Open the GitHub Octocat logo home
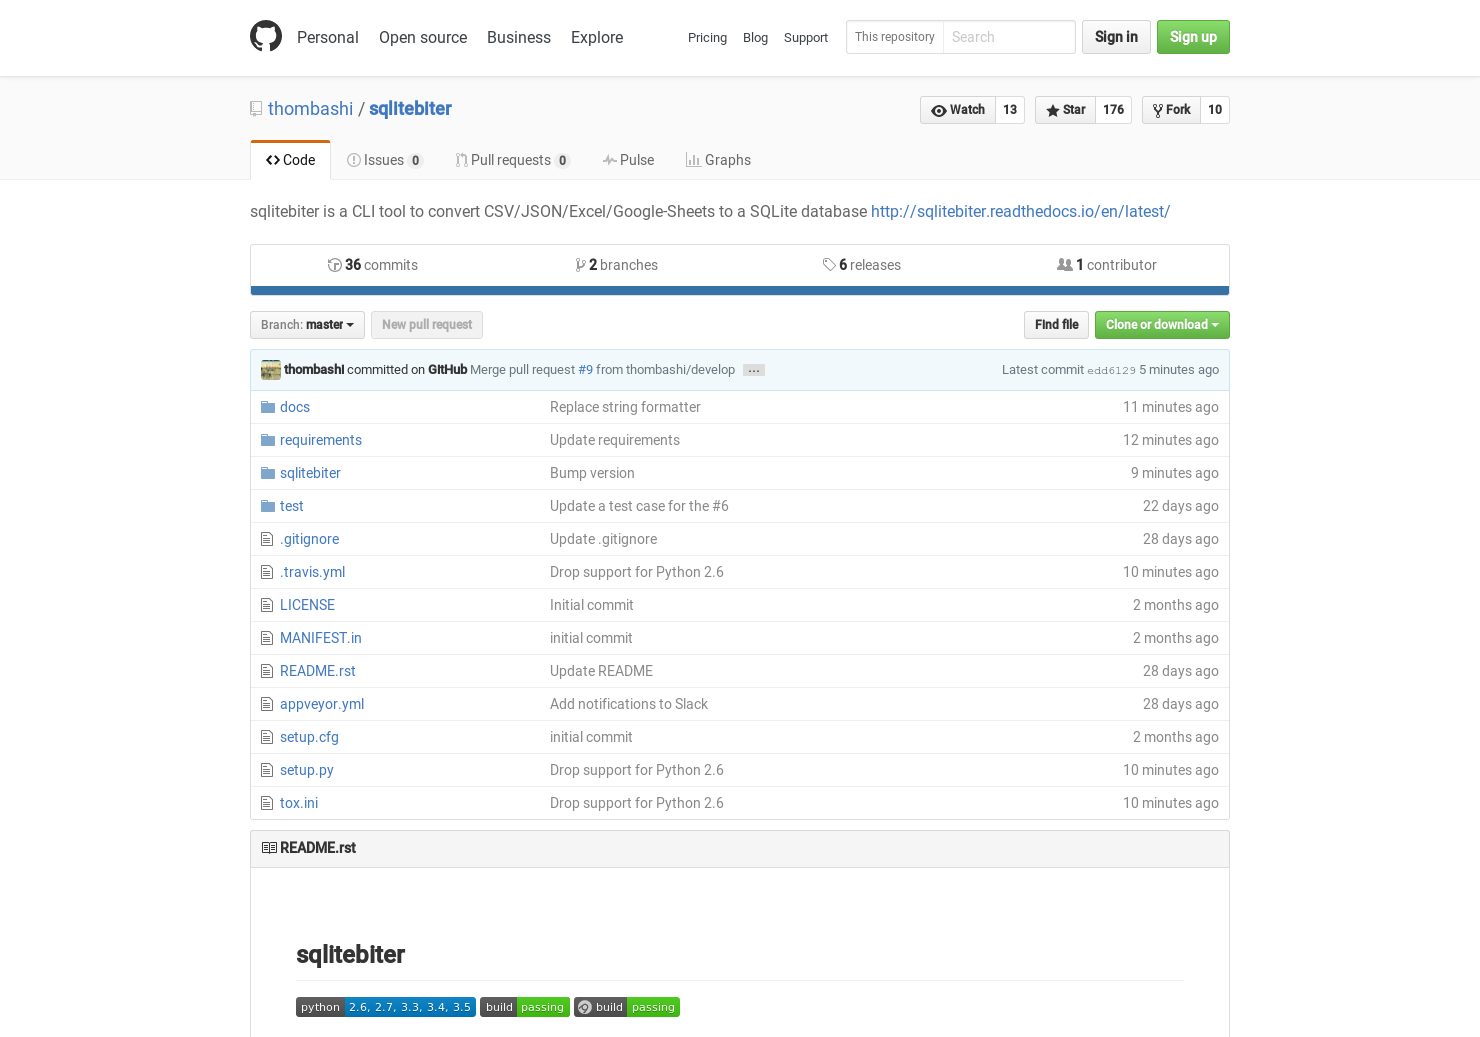 pyautogui.click(x=266, y=37)
